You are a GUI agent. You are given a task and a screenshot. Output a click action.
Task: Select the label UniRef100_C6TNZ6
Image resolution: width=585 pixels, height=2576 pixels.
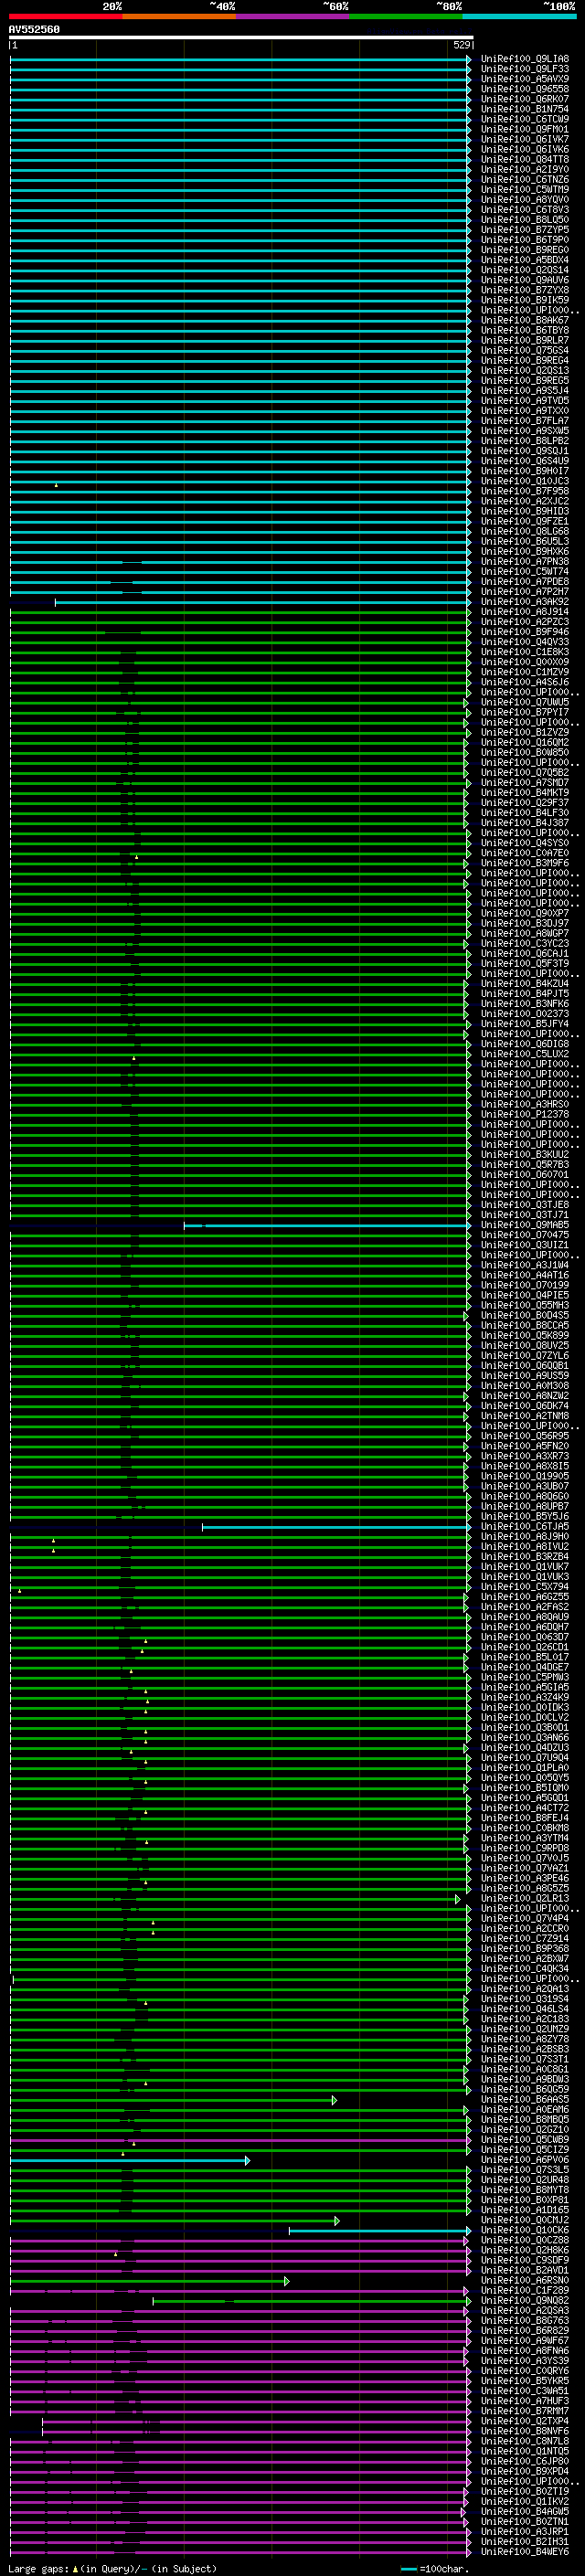pos(525,179)
